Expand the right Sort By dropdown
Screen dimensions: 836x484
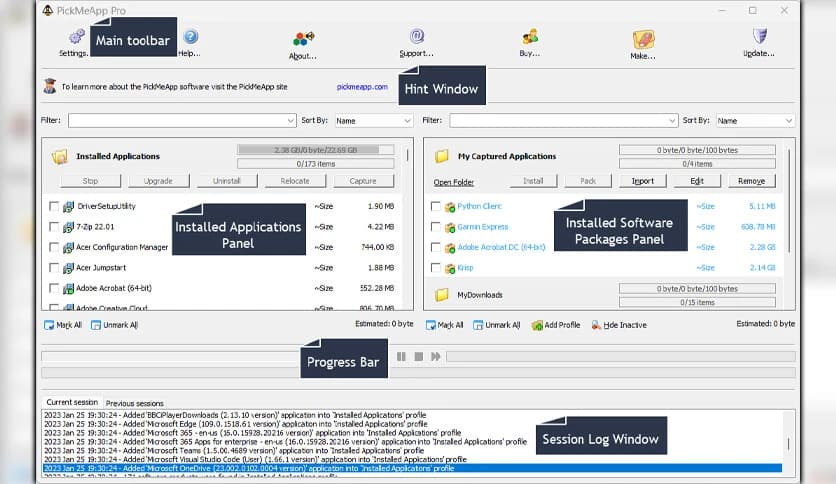tap(754, 120)
